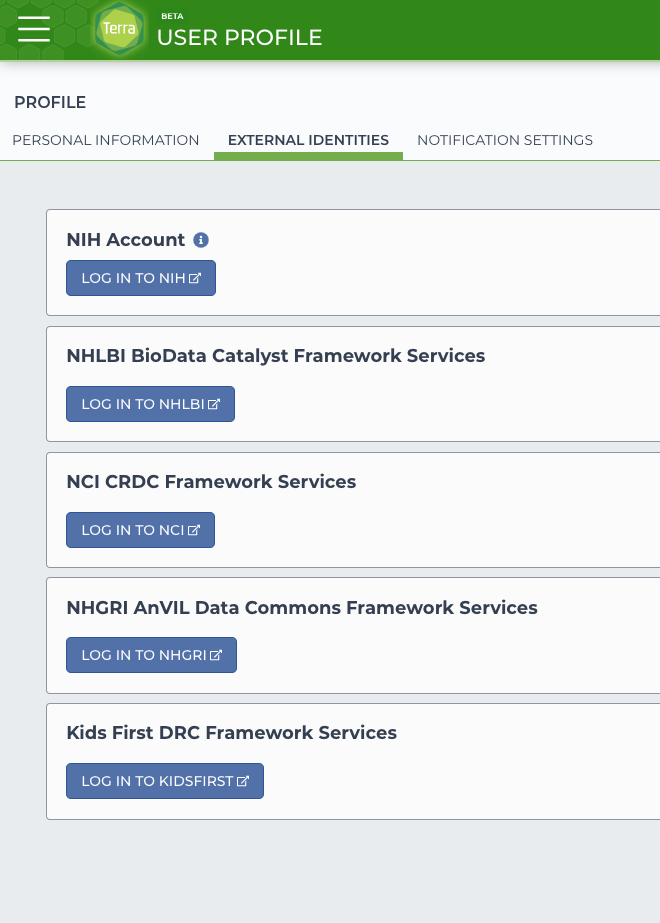
Task: Select the External Identities tab
Action: coord(308,140)
